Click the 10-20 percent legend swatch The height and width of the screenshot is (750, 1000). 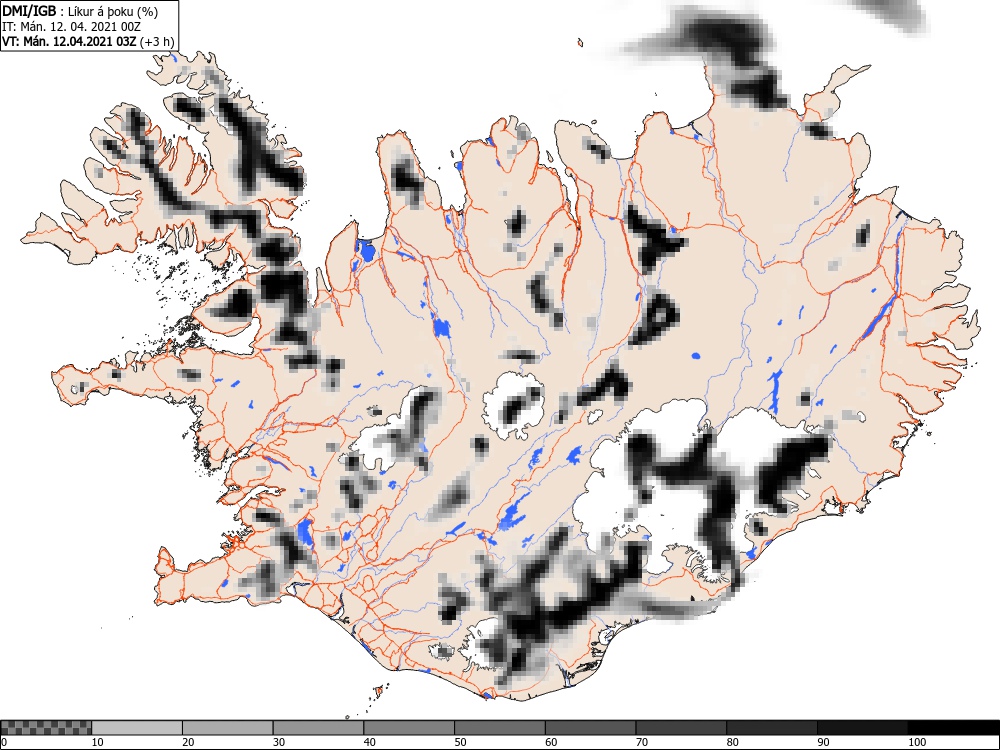(137, 728)
